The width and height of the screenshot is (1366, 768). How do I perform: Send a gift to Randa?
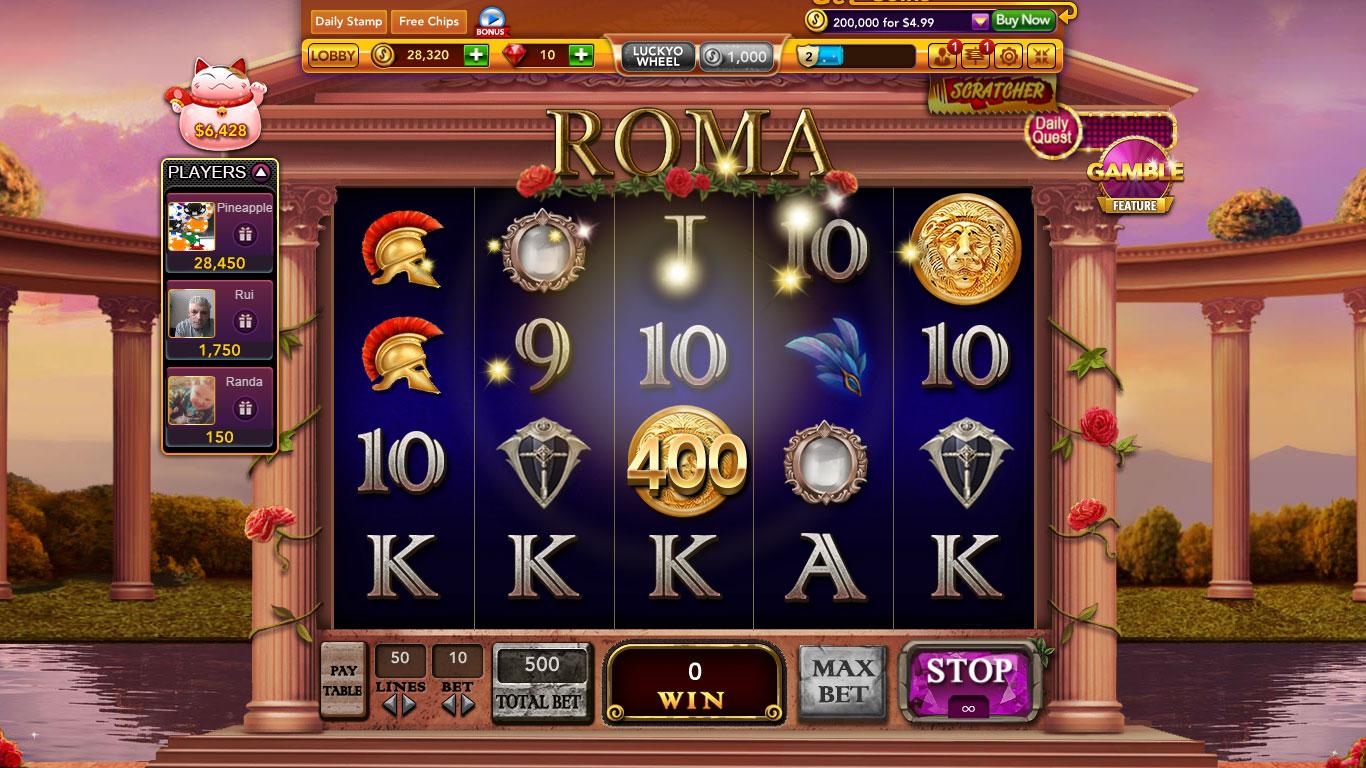(x=244, y=408)
